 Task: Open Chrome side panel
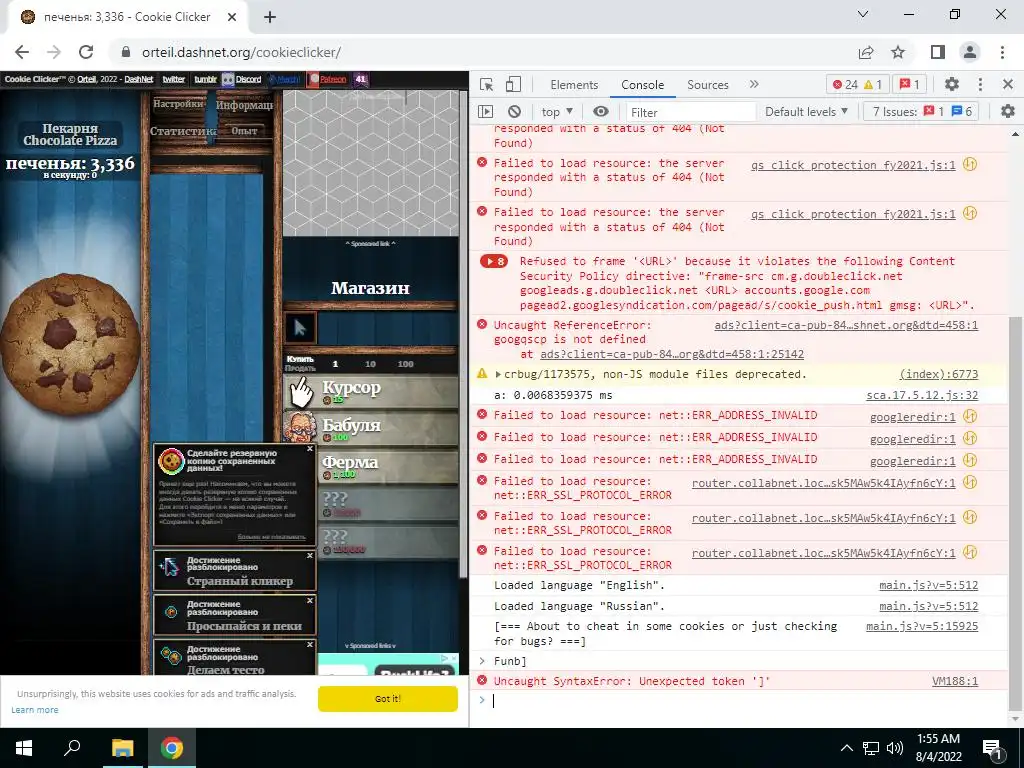(x=938, y=52)
